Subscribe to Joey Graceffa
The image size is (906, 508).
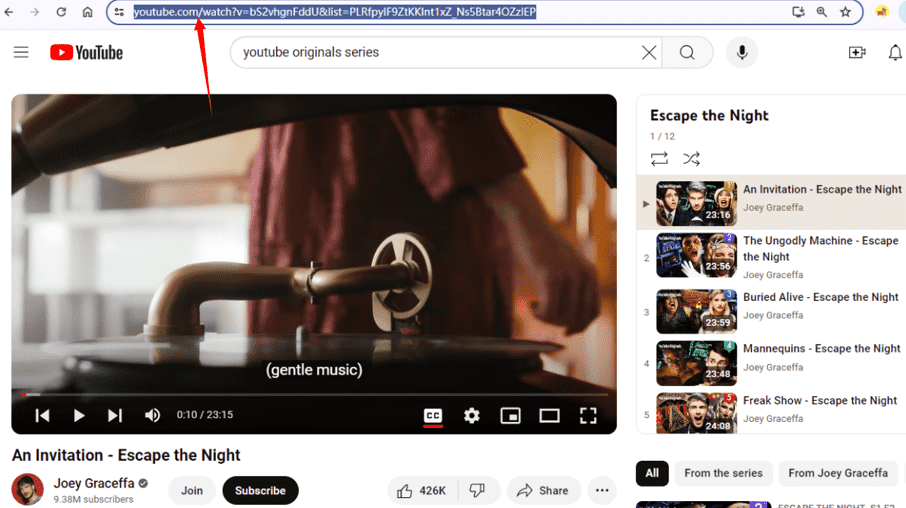260,490
